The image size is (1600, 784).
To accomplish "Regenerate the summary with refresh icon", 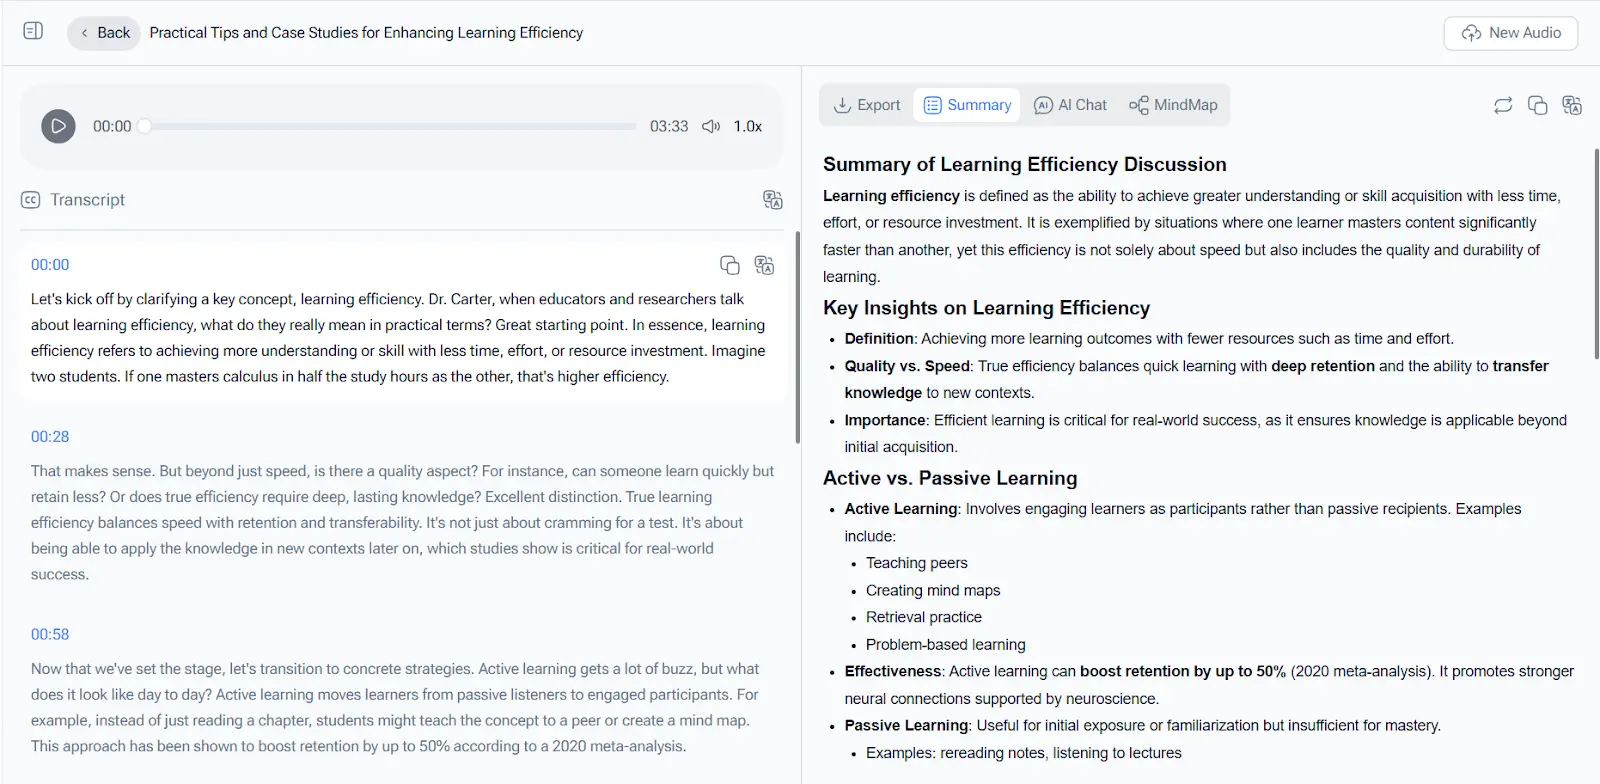I will click(1503, 105).
